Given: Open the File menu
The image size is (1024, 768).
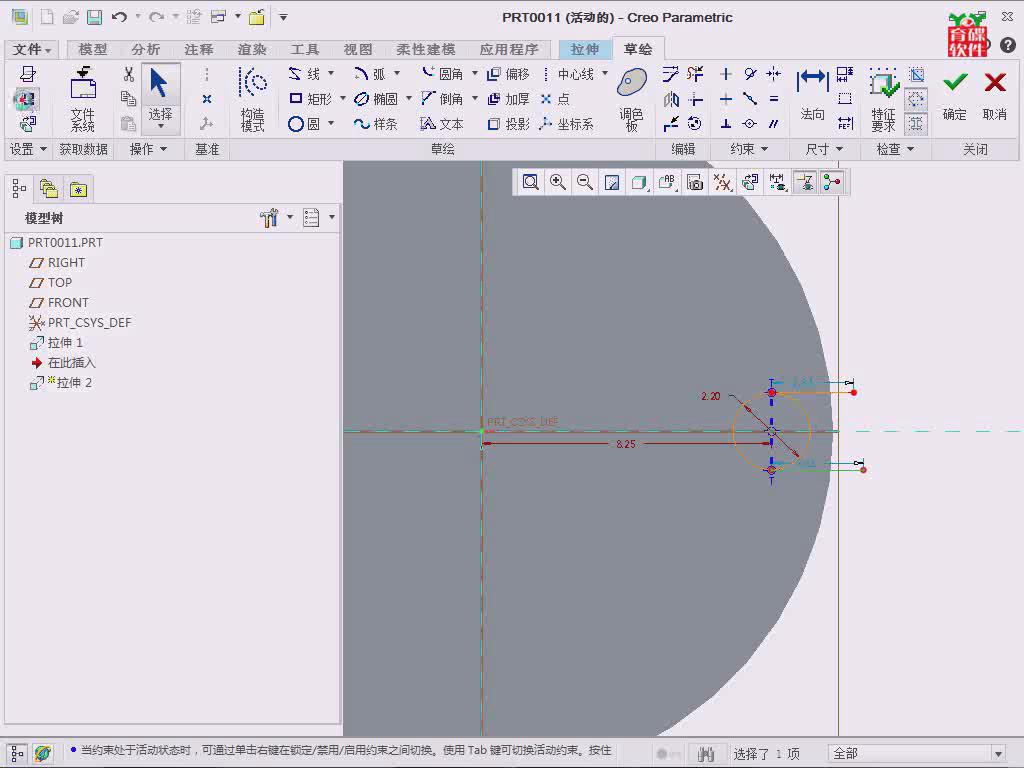Looking at the screenshot, I should pyautogui.click(x=31, y=49).
